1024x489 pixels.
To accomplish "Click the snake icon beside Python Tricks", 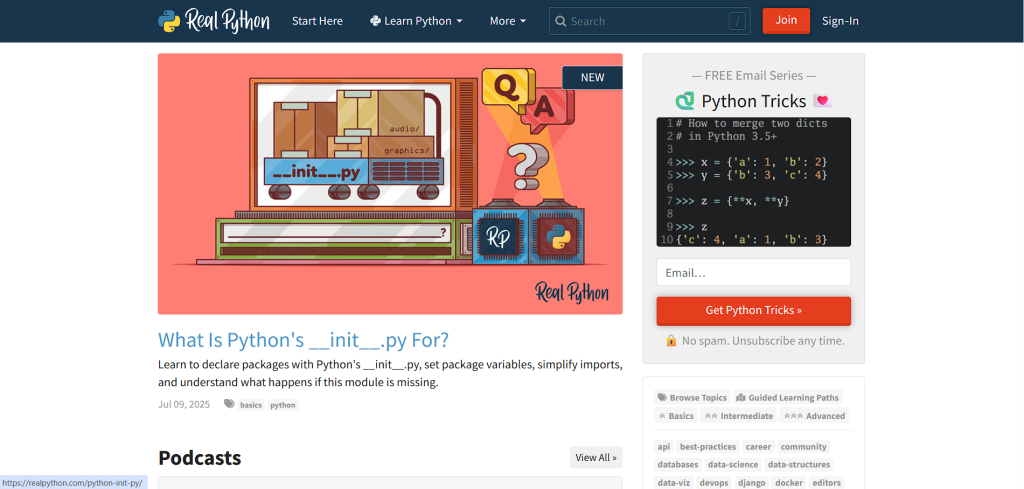I will point(685,101).
